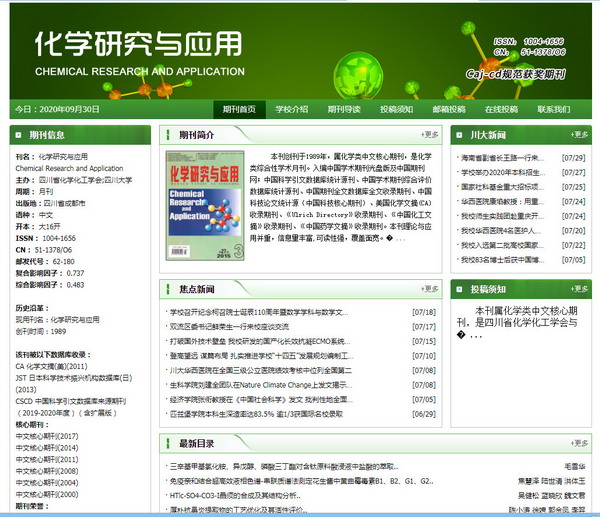Image resolution: width=600 pixels, height=517 pixels.
Task: Open the 在线投稿 navigation item
Action: [x=501, y=109]
